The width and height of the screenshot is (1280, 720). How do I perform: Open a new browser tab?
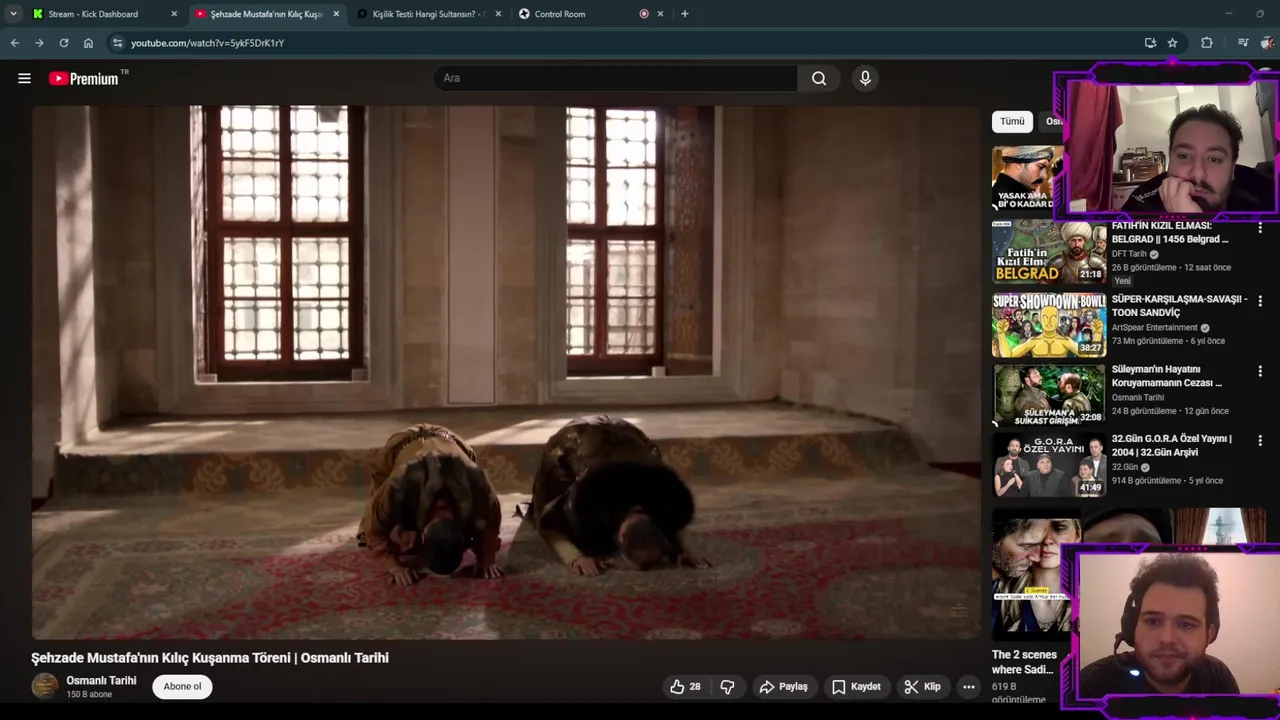[x=685, y=14]
